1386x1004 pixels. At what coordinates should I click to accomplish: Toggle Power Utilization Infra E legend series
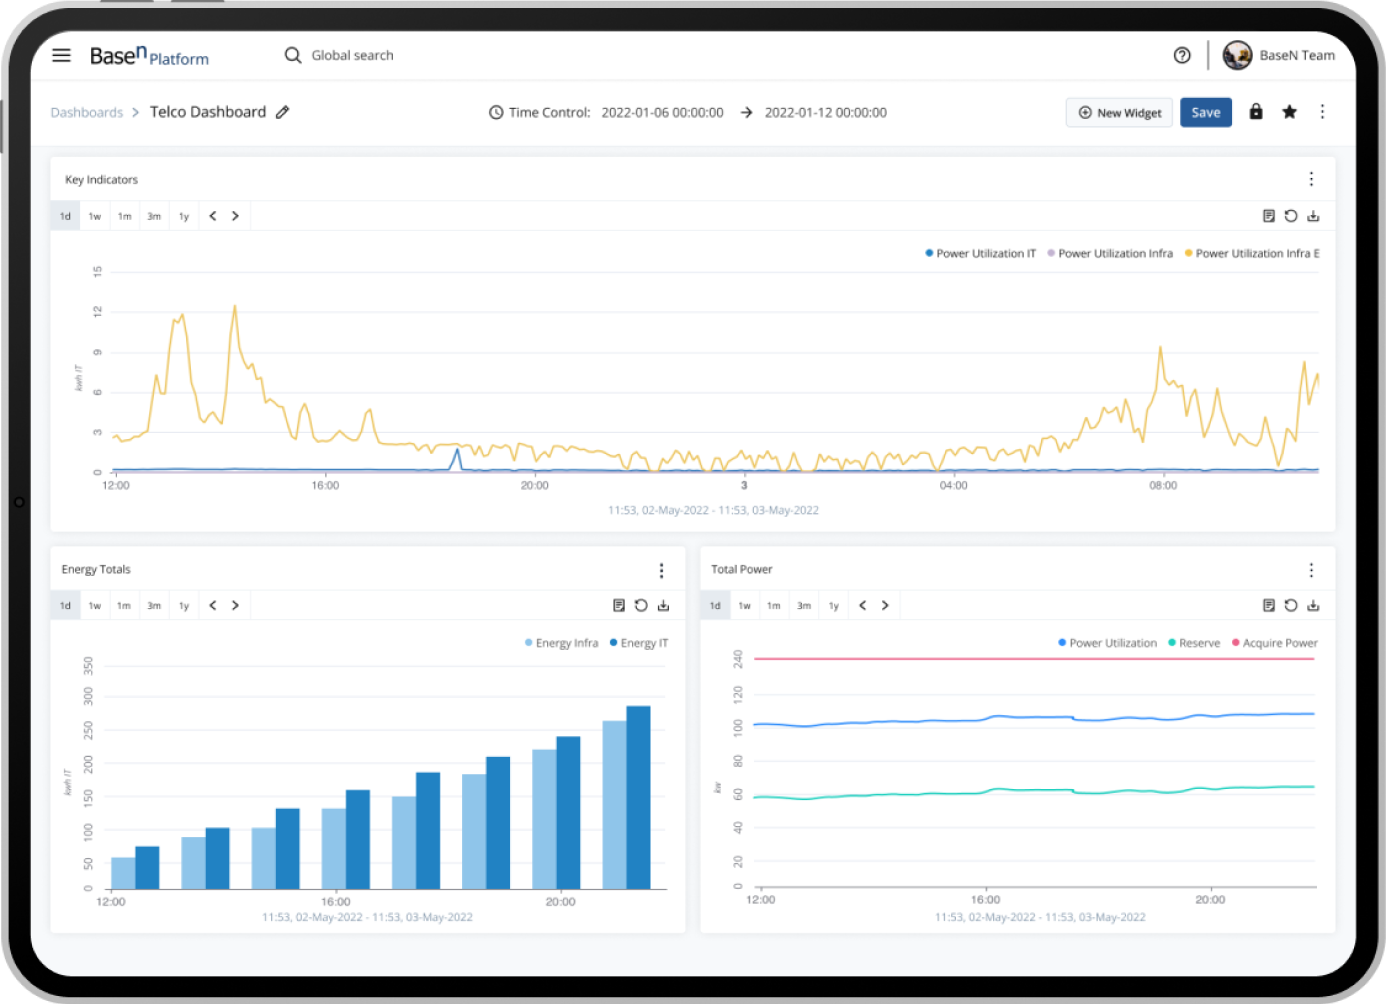[1252, 253]
